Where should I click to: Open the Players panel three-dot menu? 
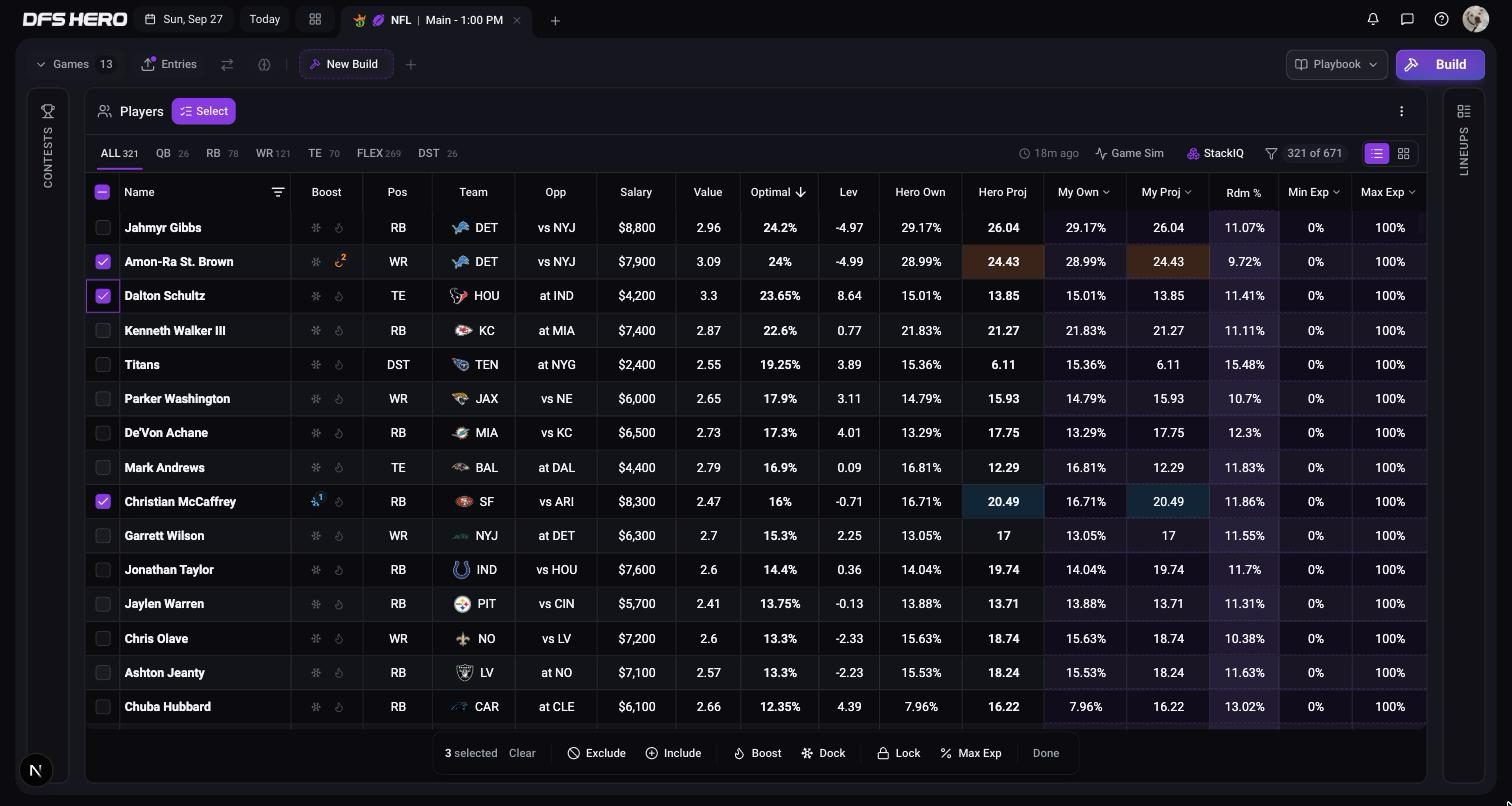[x=1401, y=112]
